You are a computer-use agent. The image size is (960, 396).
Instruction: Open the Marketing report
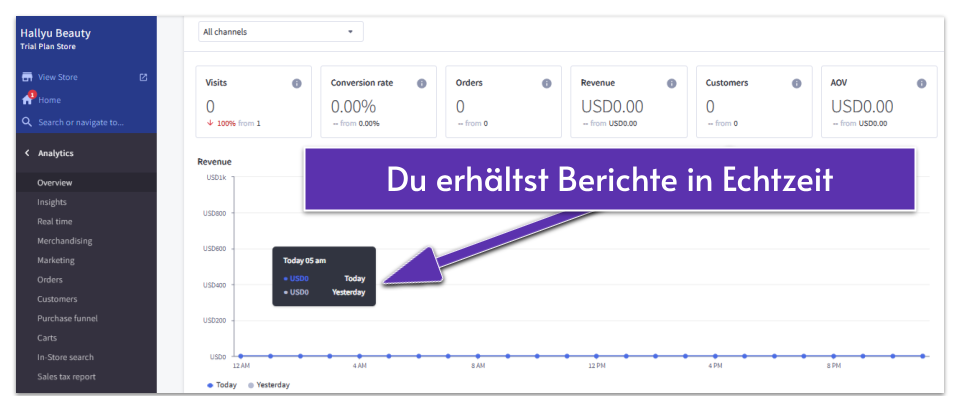(x=56, y=260)
